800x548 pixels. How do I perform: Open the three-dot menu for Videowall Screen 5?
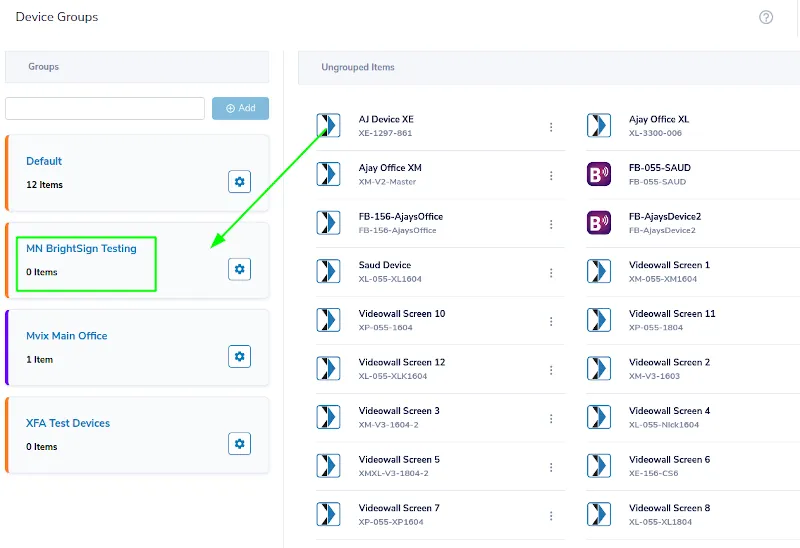click(551, 467)
